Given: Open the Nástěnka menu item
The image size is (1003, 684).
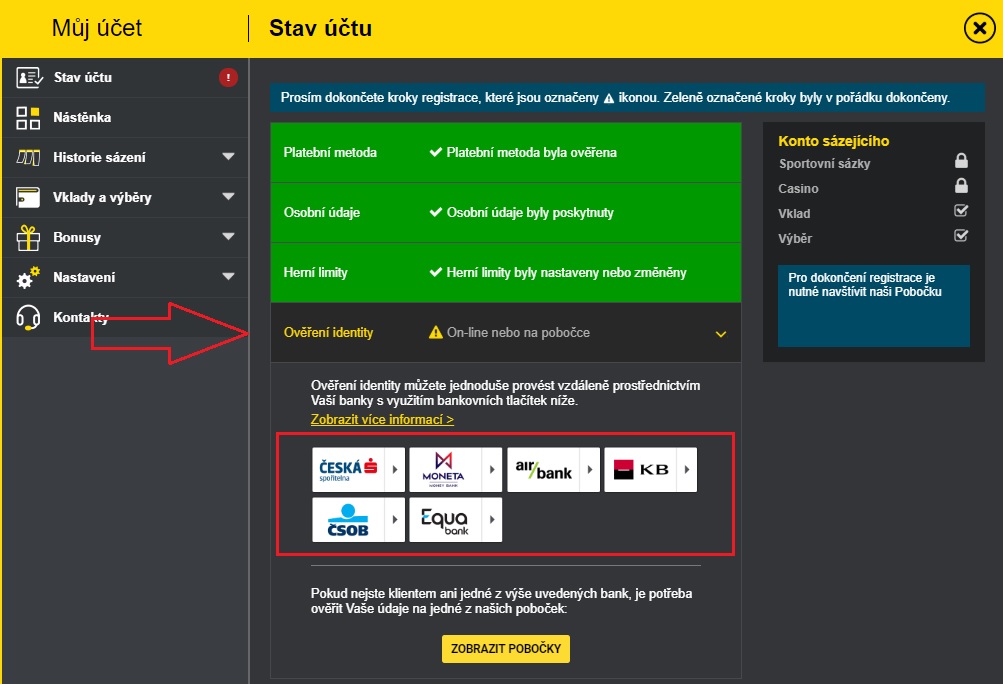Looking at the screenshot, I should pos(125,118).
